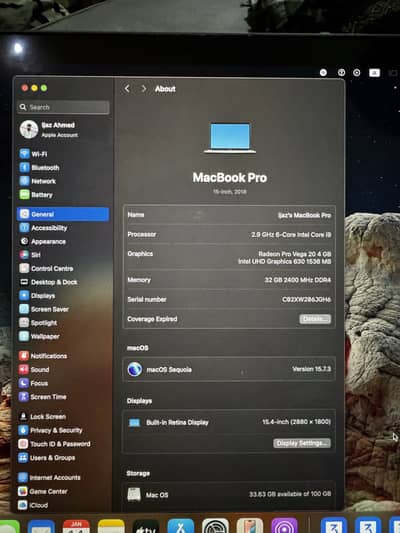Image resolution: width=400 pixels, height=533 pixels.
Task: Open Apple TV from the Dock
Action: [x=146, y=526]
